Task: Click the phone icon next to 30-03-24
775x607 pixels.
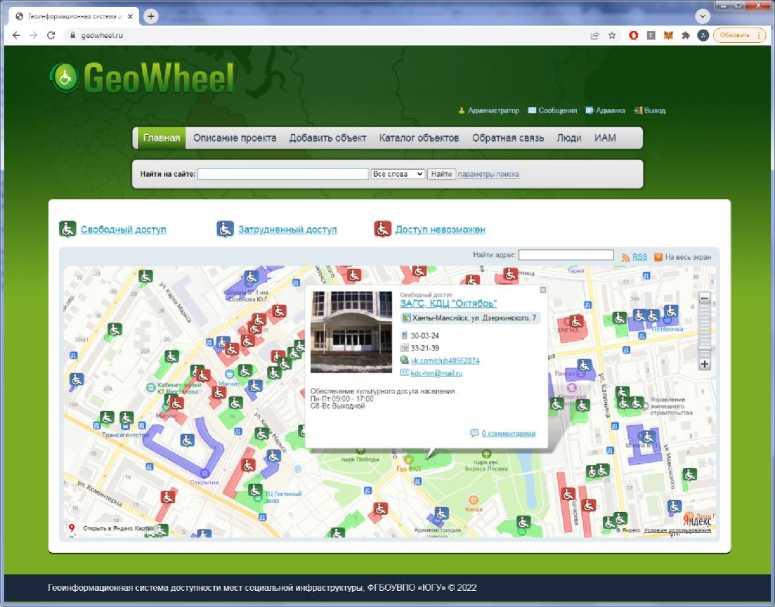Action: coord(404,336)
